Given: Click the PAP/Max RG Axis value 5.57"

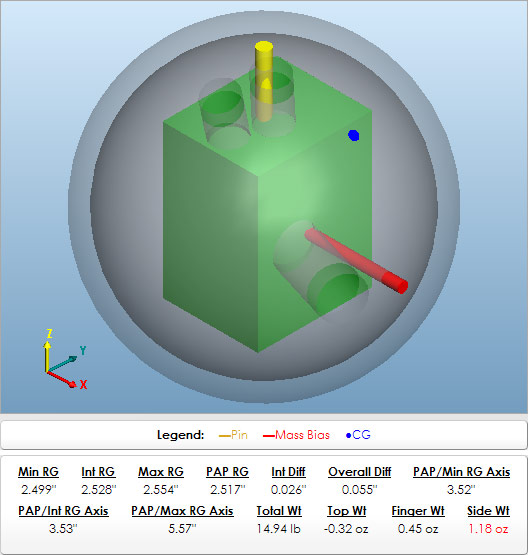Looking at the screenshot, I should [182, 529].
